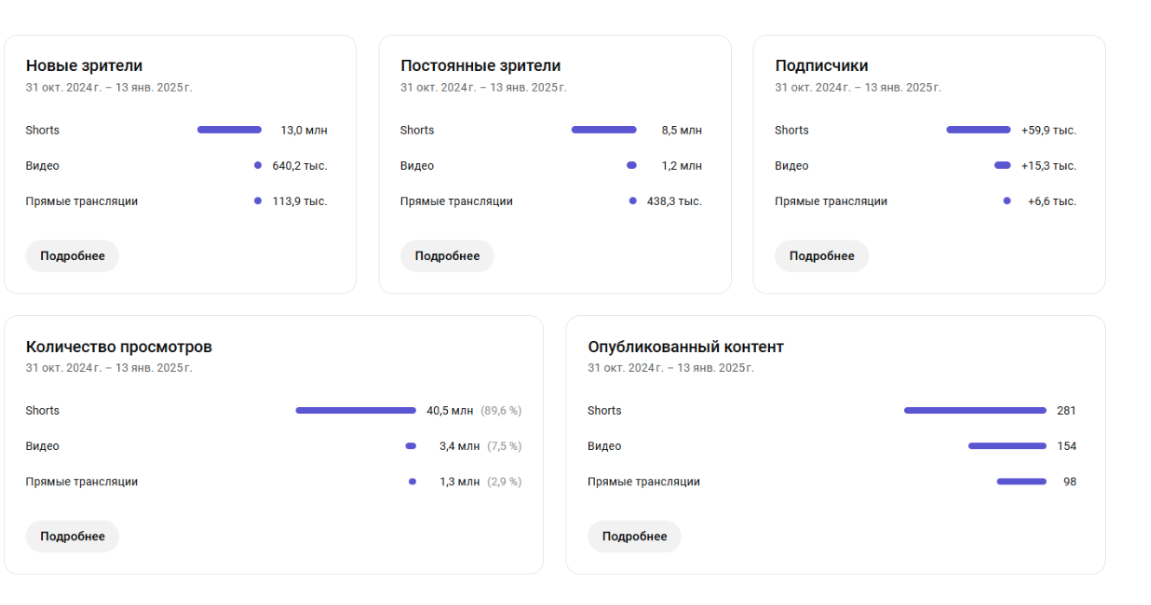
Task: Click the 13,0 млн Shorts value
Action: 304,130
